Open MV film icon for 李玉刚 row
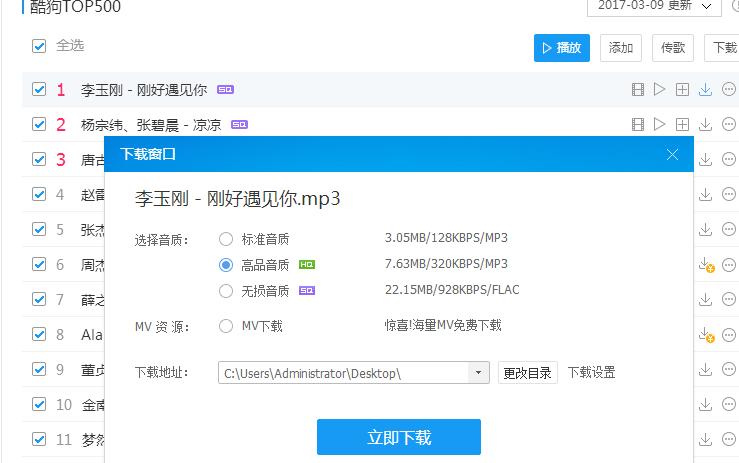 point(638,89)
